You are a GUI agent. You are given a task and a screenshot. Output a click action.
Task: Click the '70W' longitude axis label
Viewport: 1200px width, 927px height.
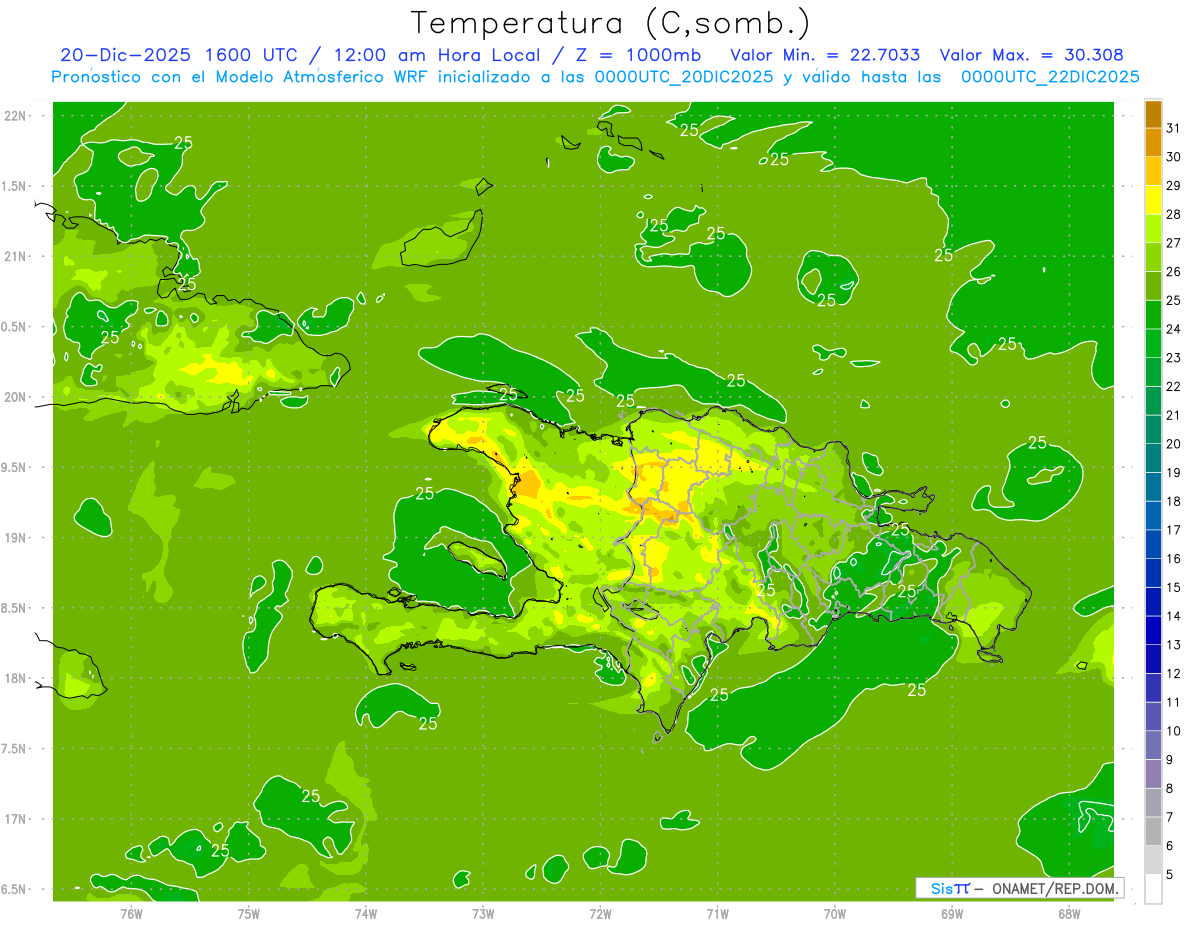point(835,913)
